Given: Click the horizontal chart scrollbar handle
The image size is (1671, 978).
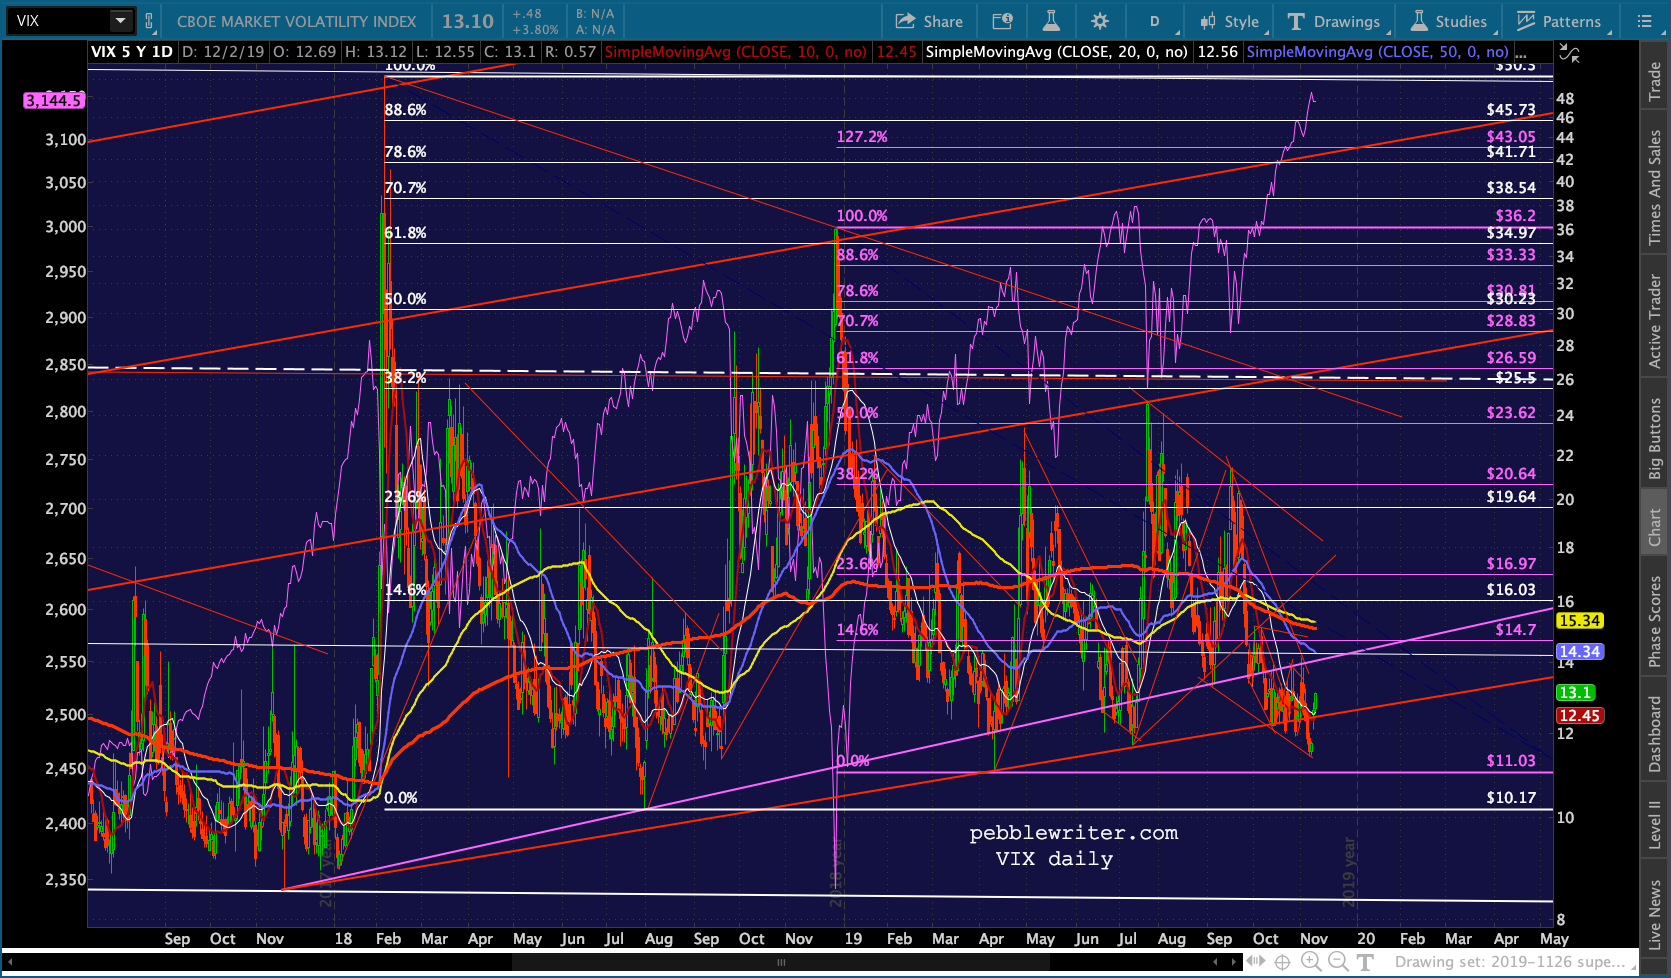Looking at the screenshot, I should (x=781, y=962).
